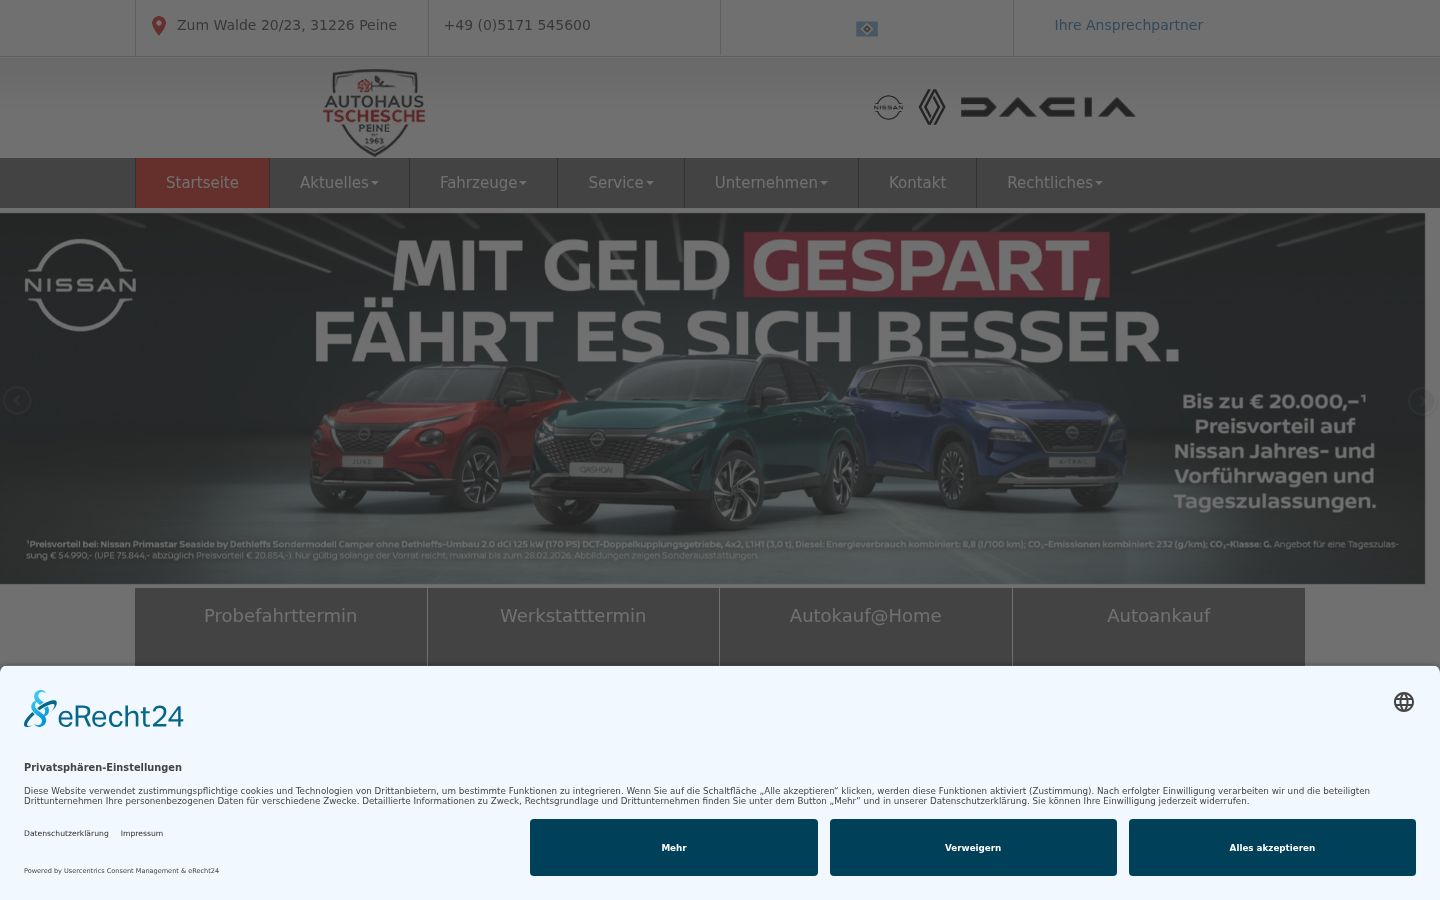Expand the Aktuelles dropdown menu
1440x900 pixels.
point(339,183)
